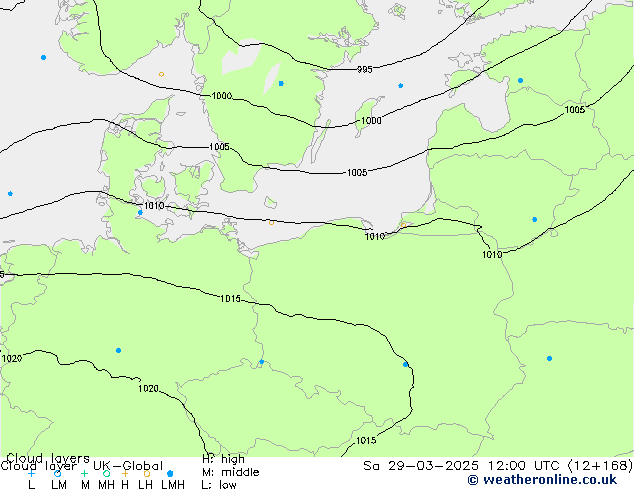Viewport: 634px width, 490px height.
Task: Click the blue plus L legend symbol
Action: (x=32, y=473)
